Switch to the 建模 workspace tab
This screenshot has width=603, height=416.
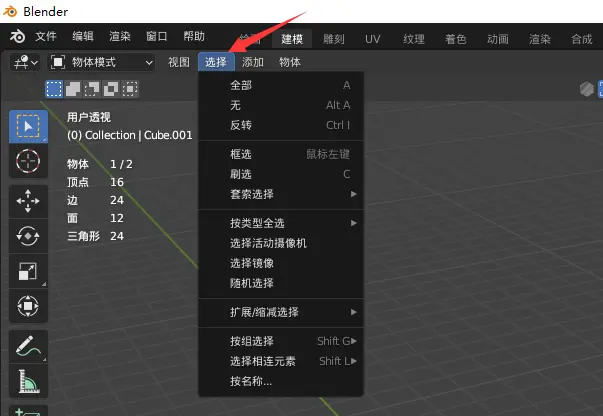click(x=292, y=39)
